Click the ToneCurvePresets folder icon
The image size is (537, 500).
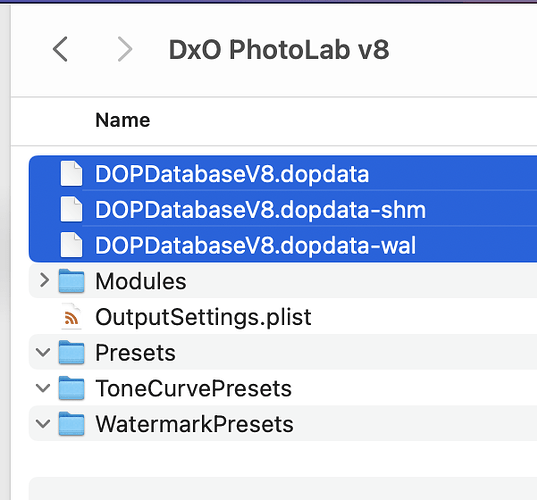(x=71, y=388)
